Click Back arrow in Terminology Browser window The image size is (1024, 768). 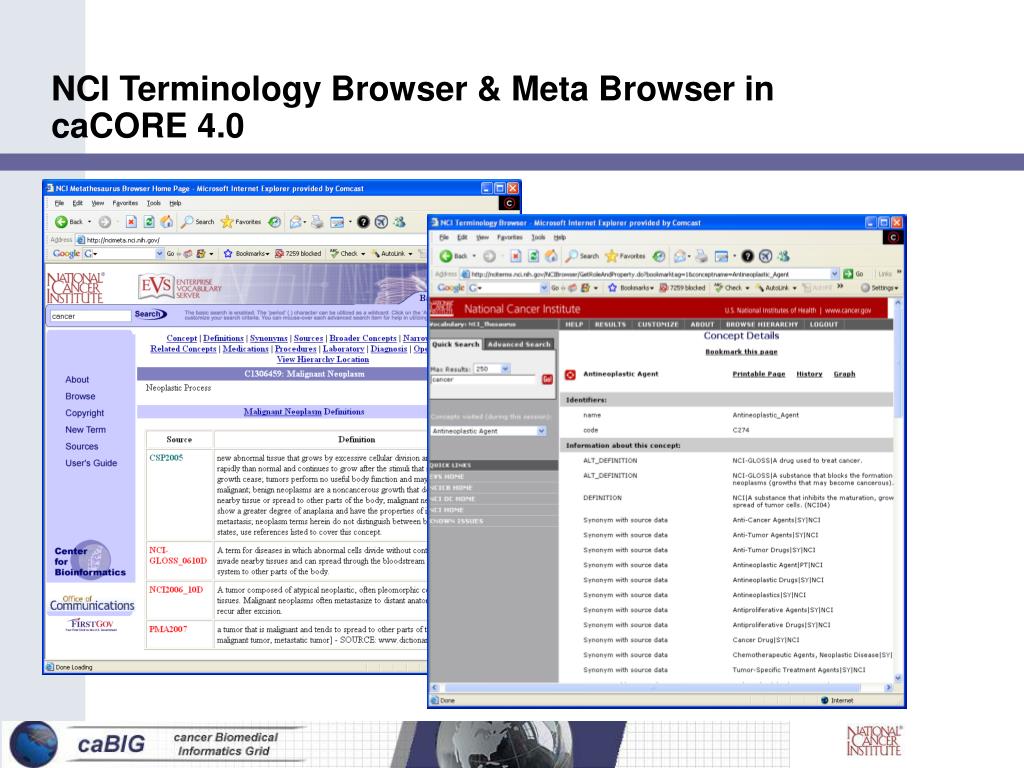pyautogui.click(x=446, y=256)
